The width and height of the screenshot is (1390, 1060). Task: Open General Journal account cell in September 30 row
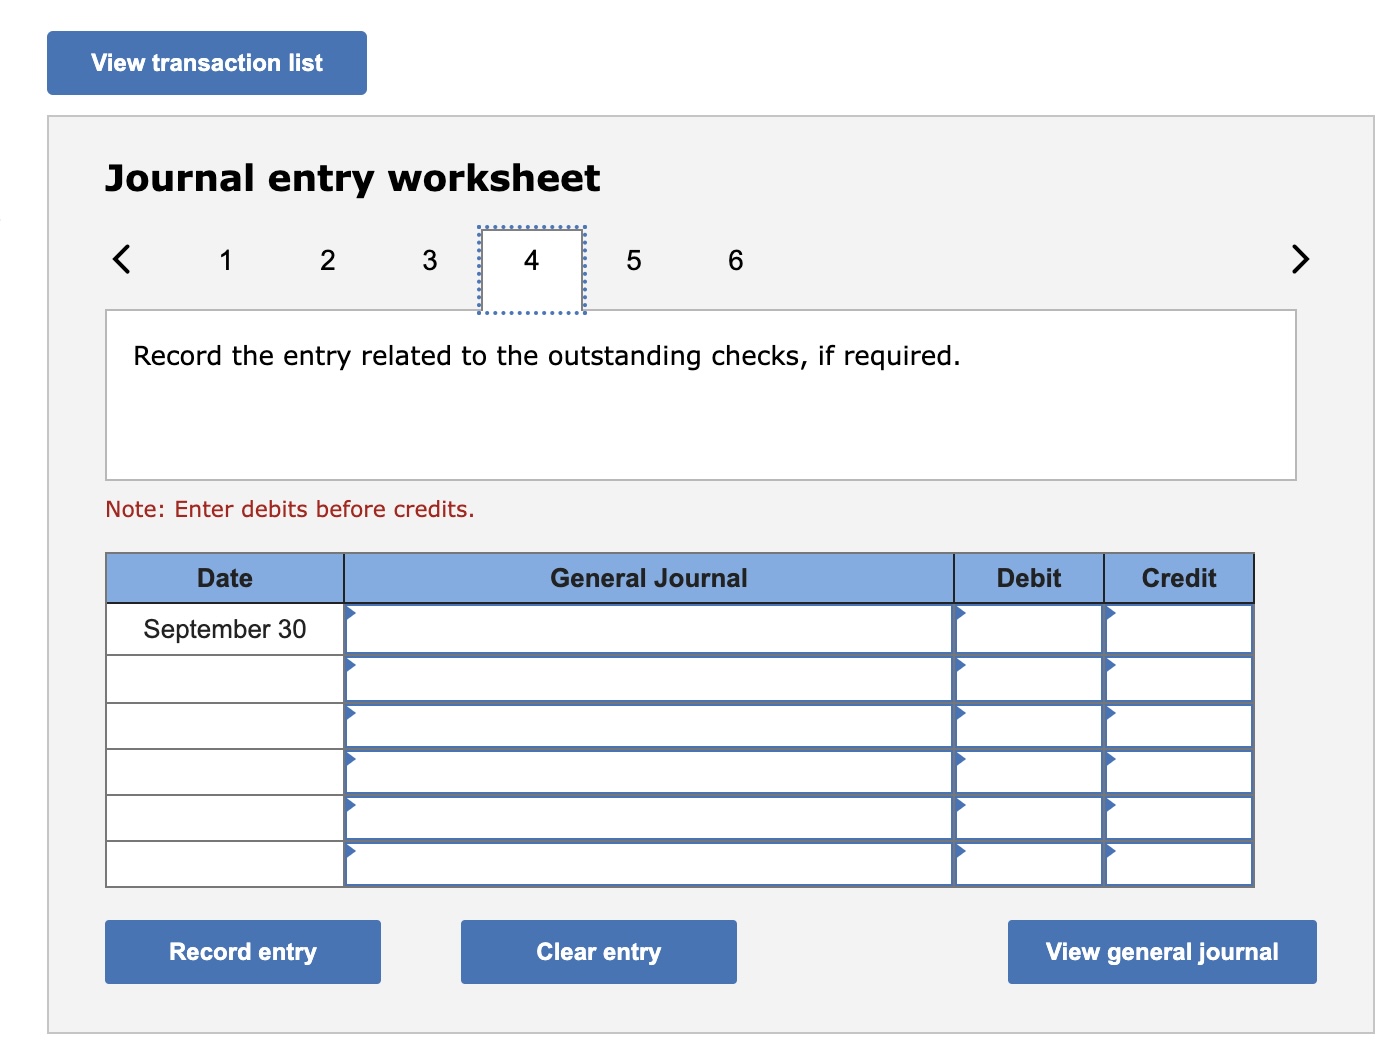pyautogui.click(x=649, y=629)
